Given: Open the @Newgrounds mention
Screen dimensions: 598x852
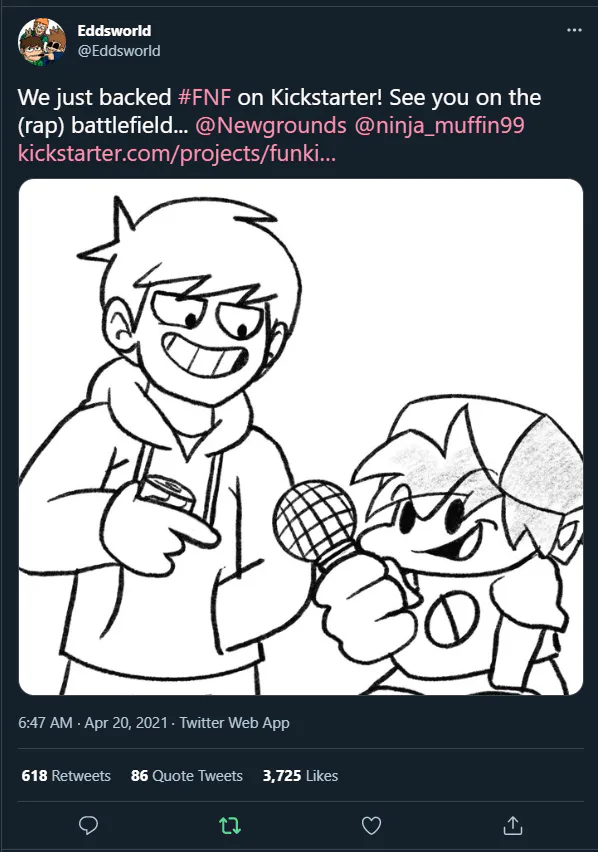Looking at the screenshot, I should 270,126.
